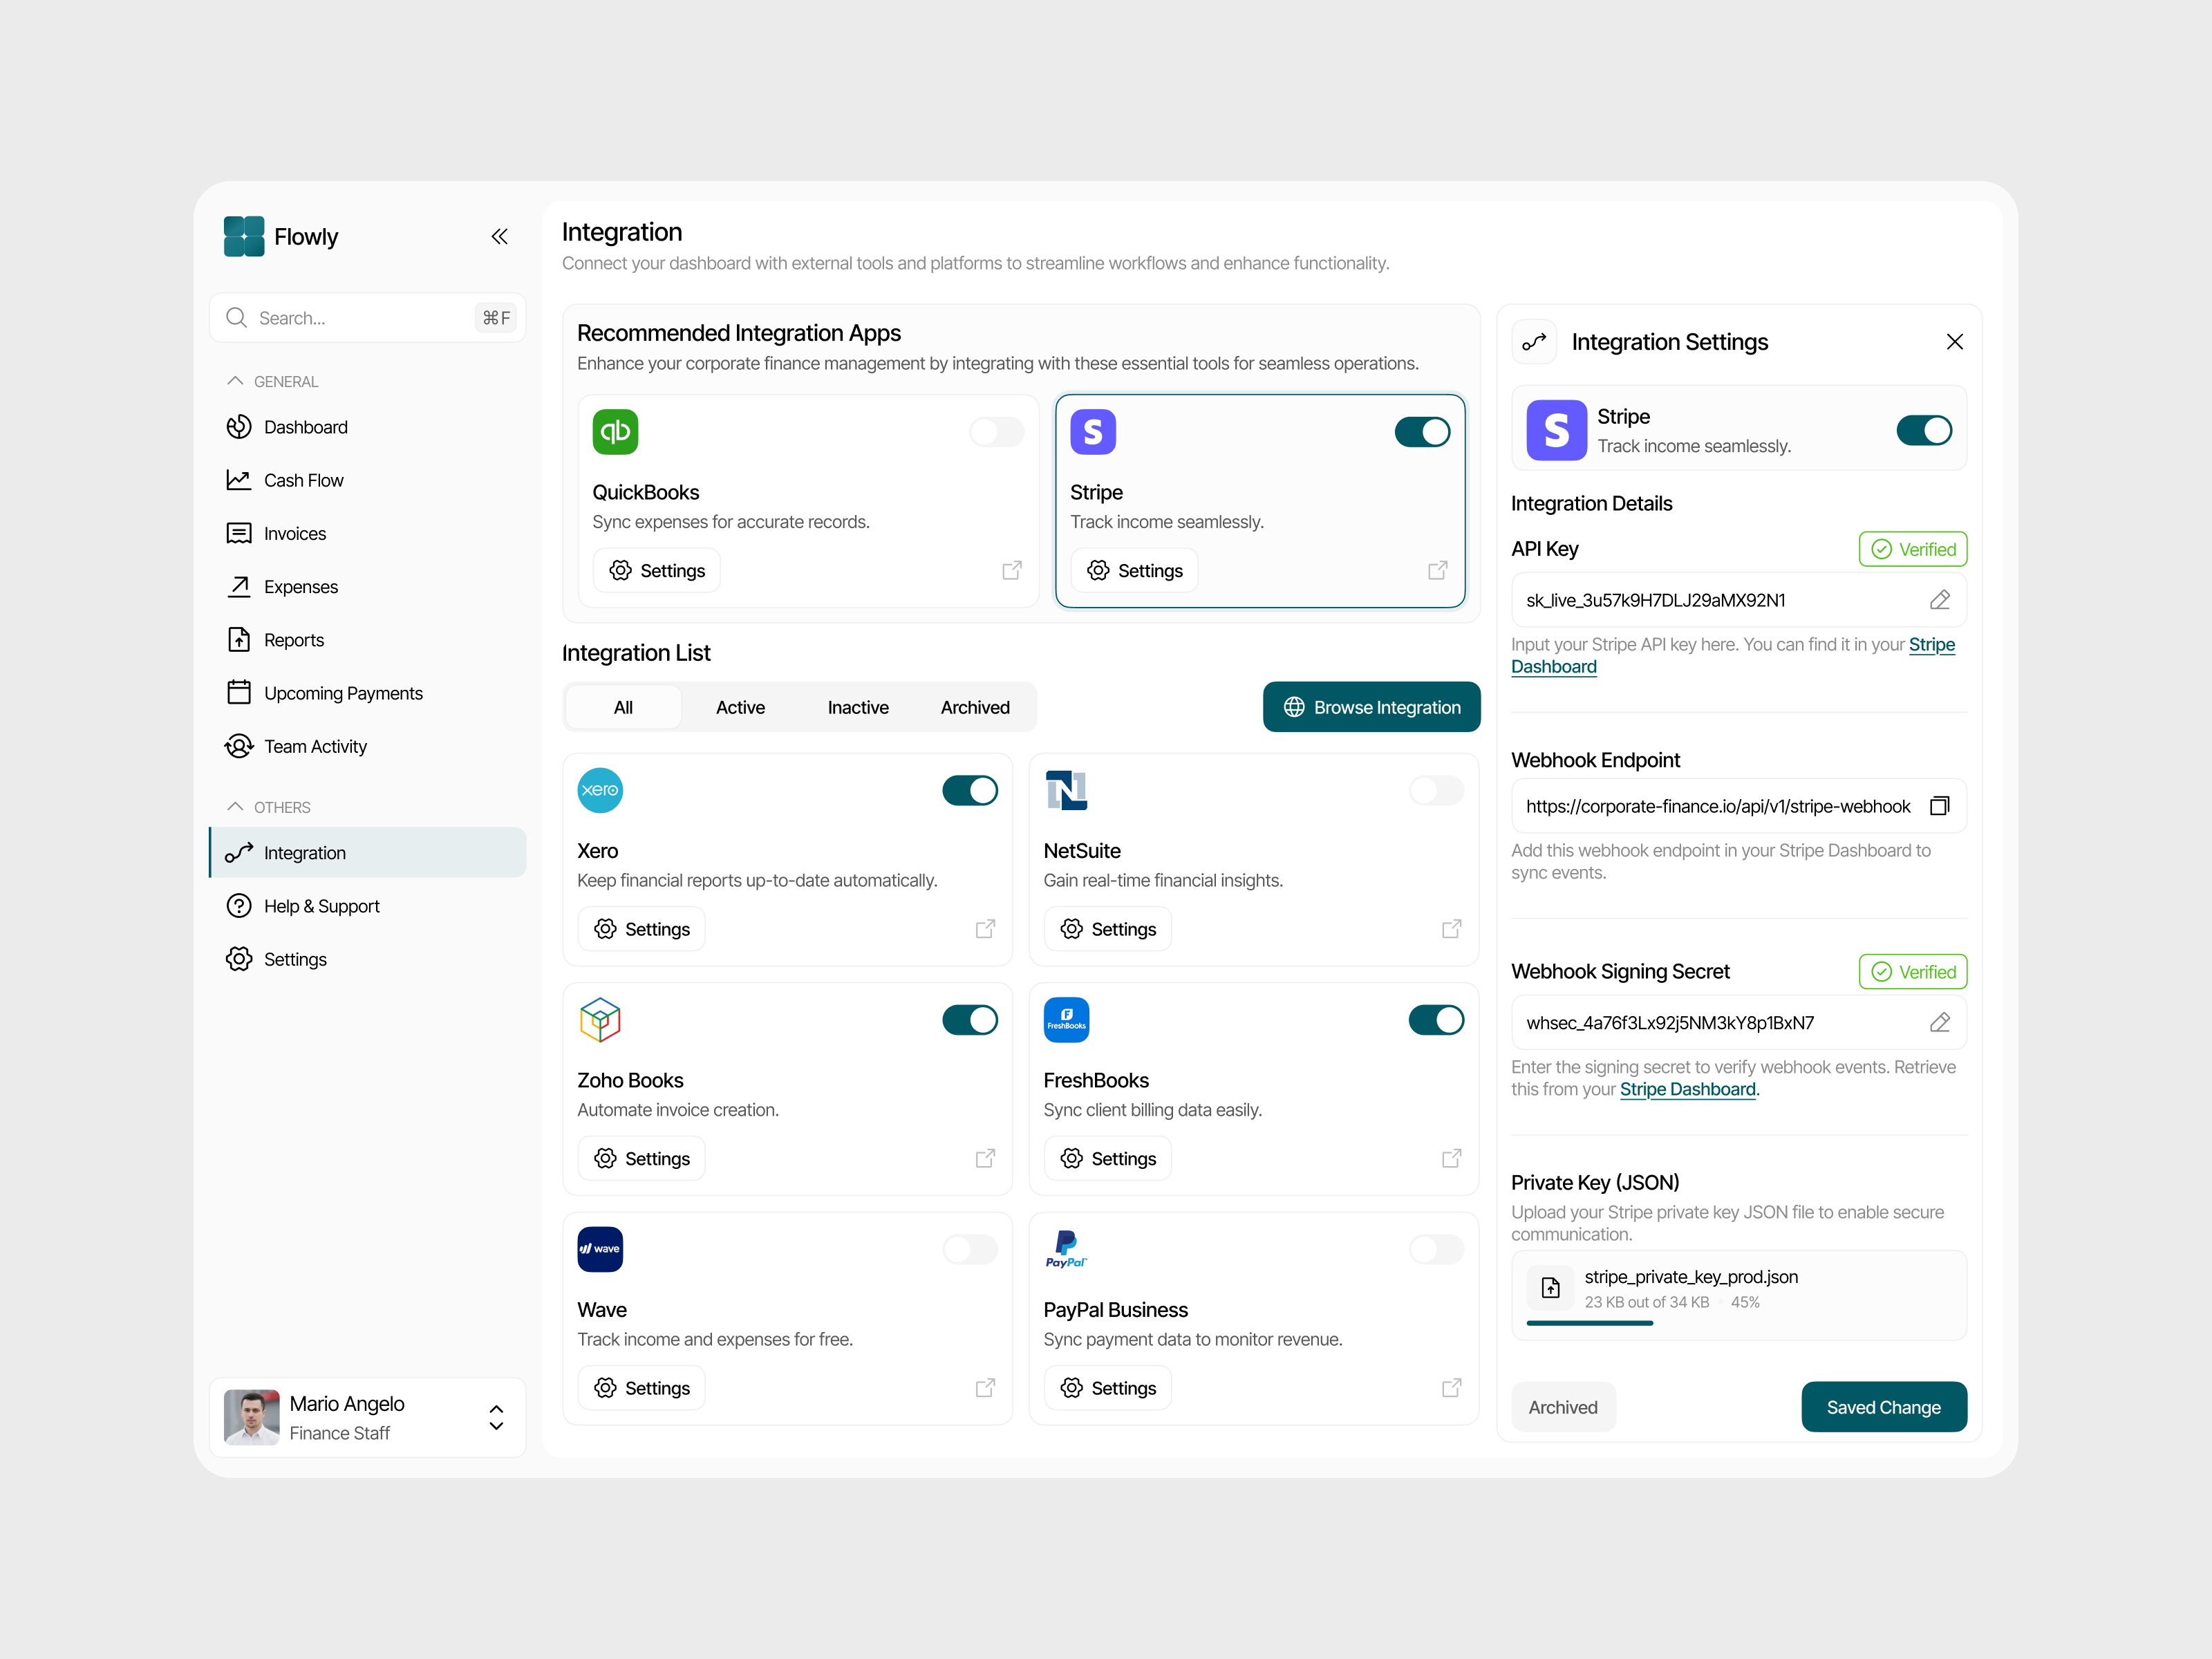Select the Invoices sidebar icon
Viewport: 2212px width, 1659px height.
pyautogui.click(x=239, y=533)
